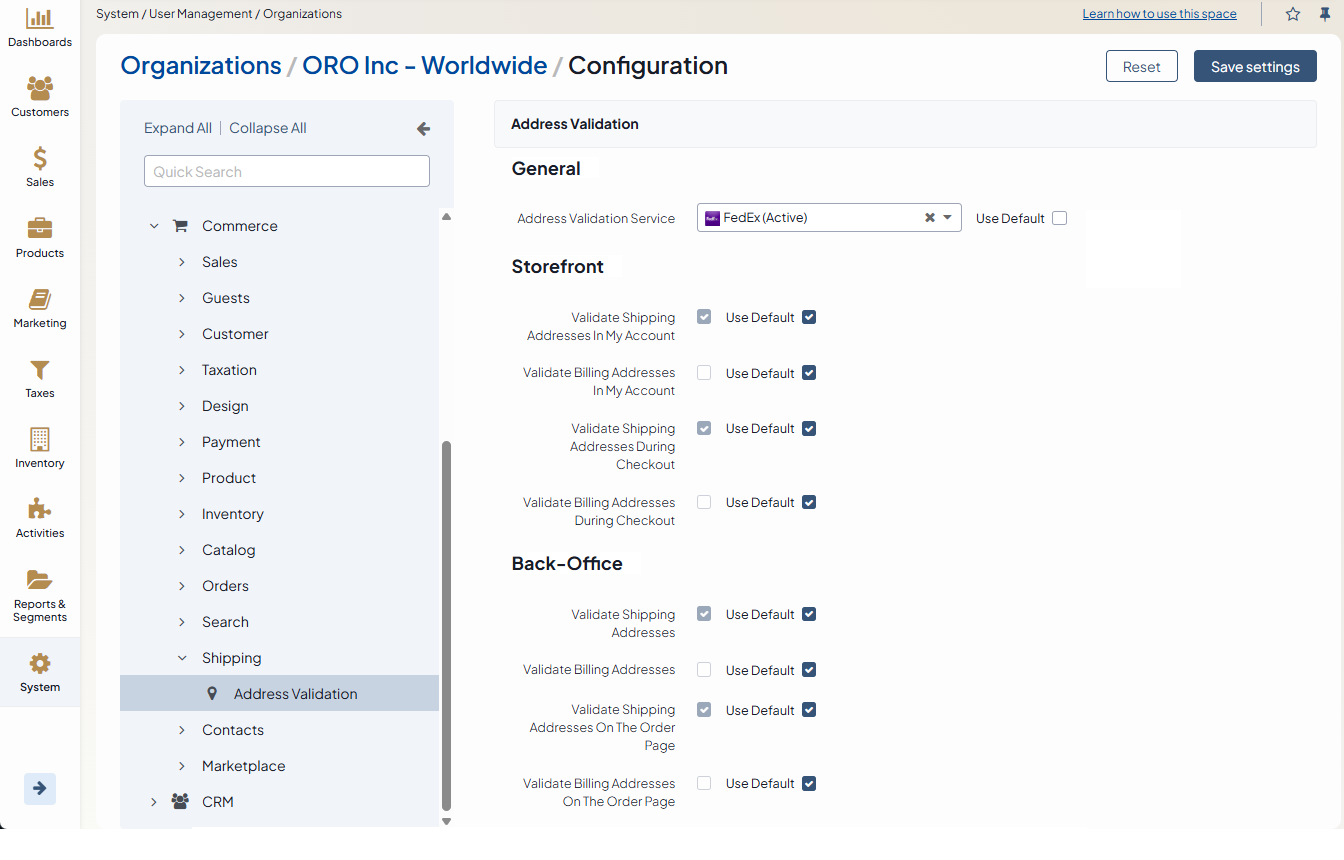Expand the Payment tree section
This screenshot has width=1344, height=860.
[x=182, y=442]
